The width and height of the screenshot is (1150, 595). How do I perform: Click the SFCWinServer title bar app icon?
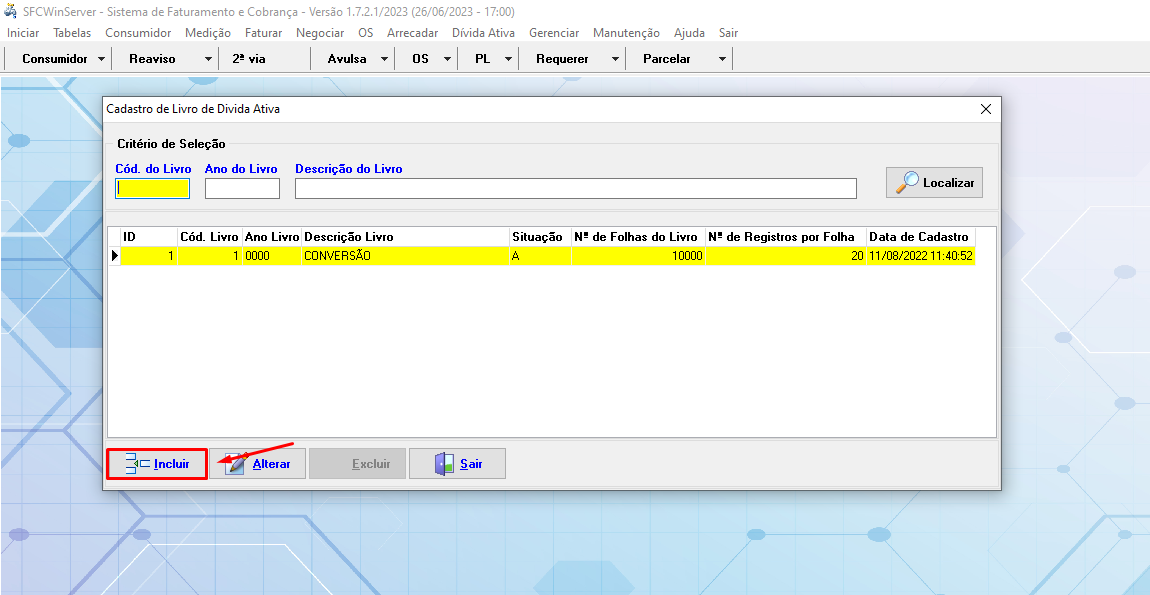tap(11, 11)
